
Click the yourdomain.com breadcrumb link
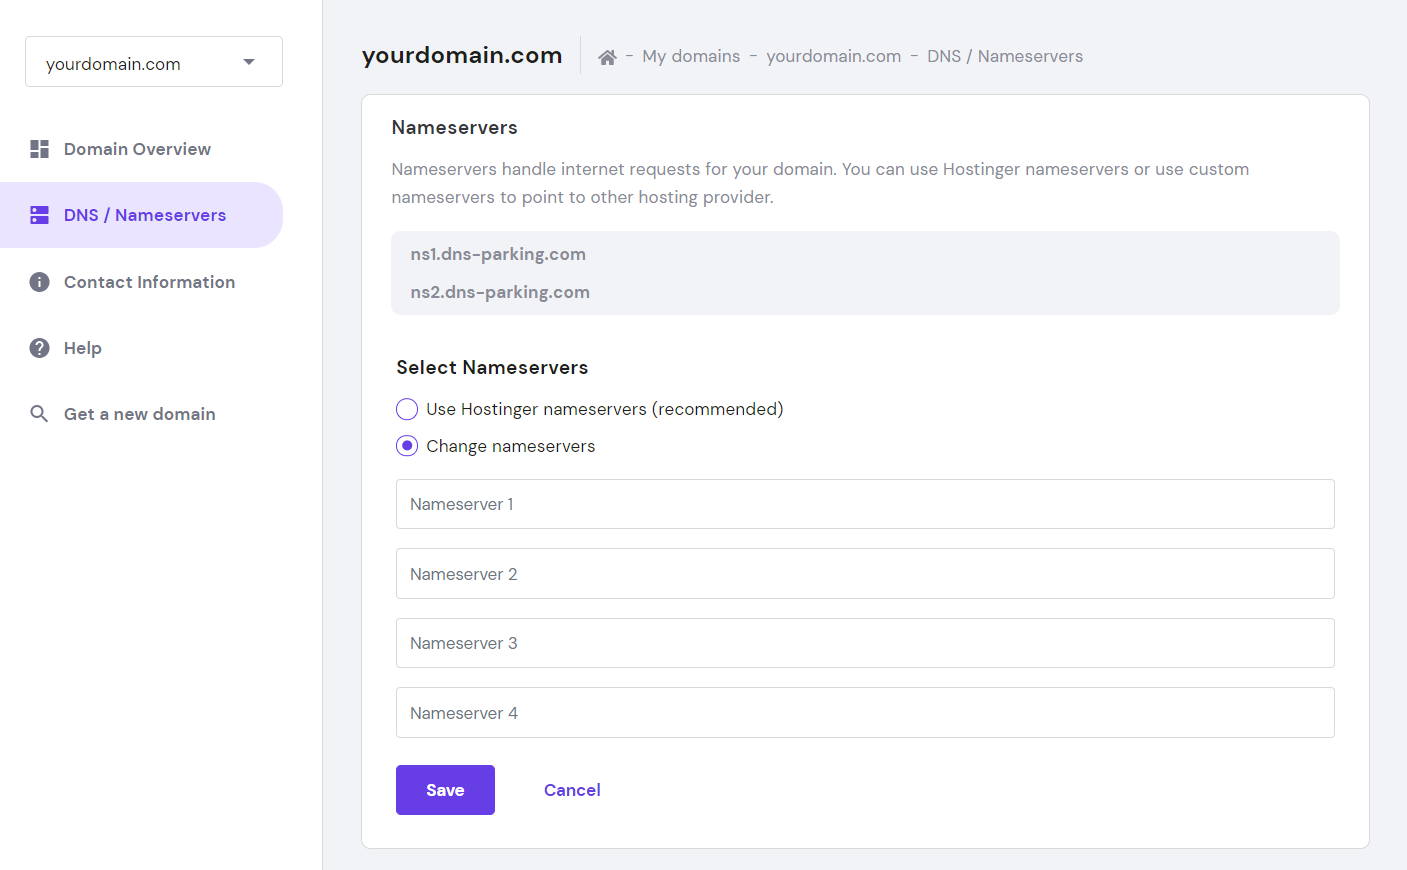pyautogui.click(x=834, y=56)
